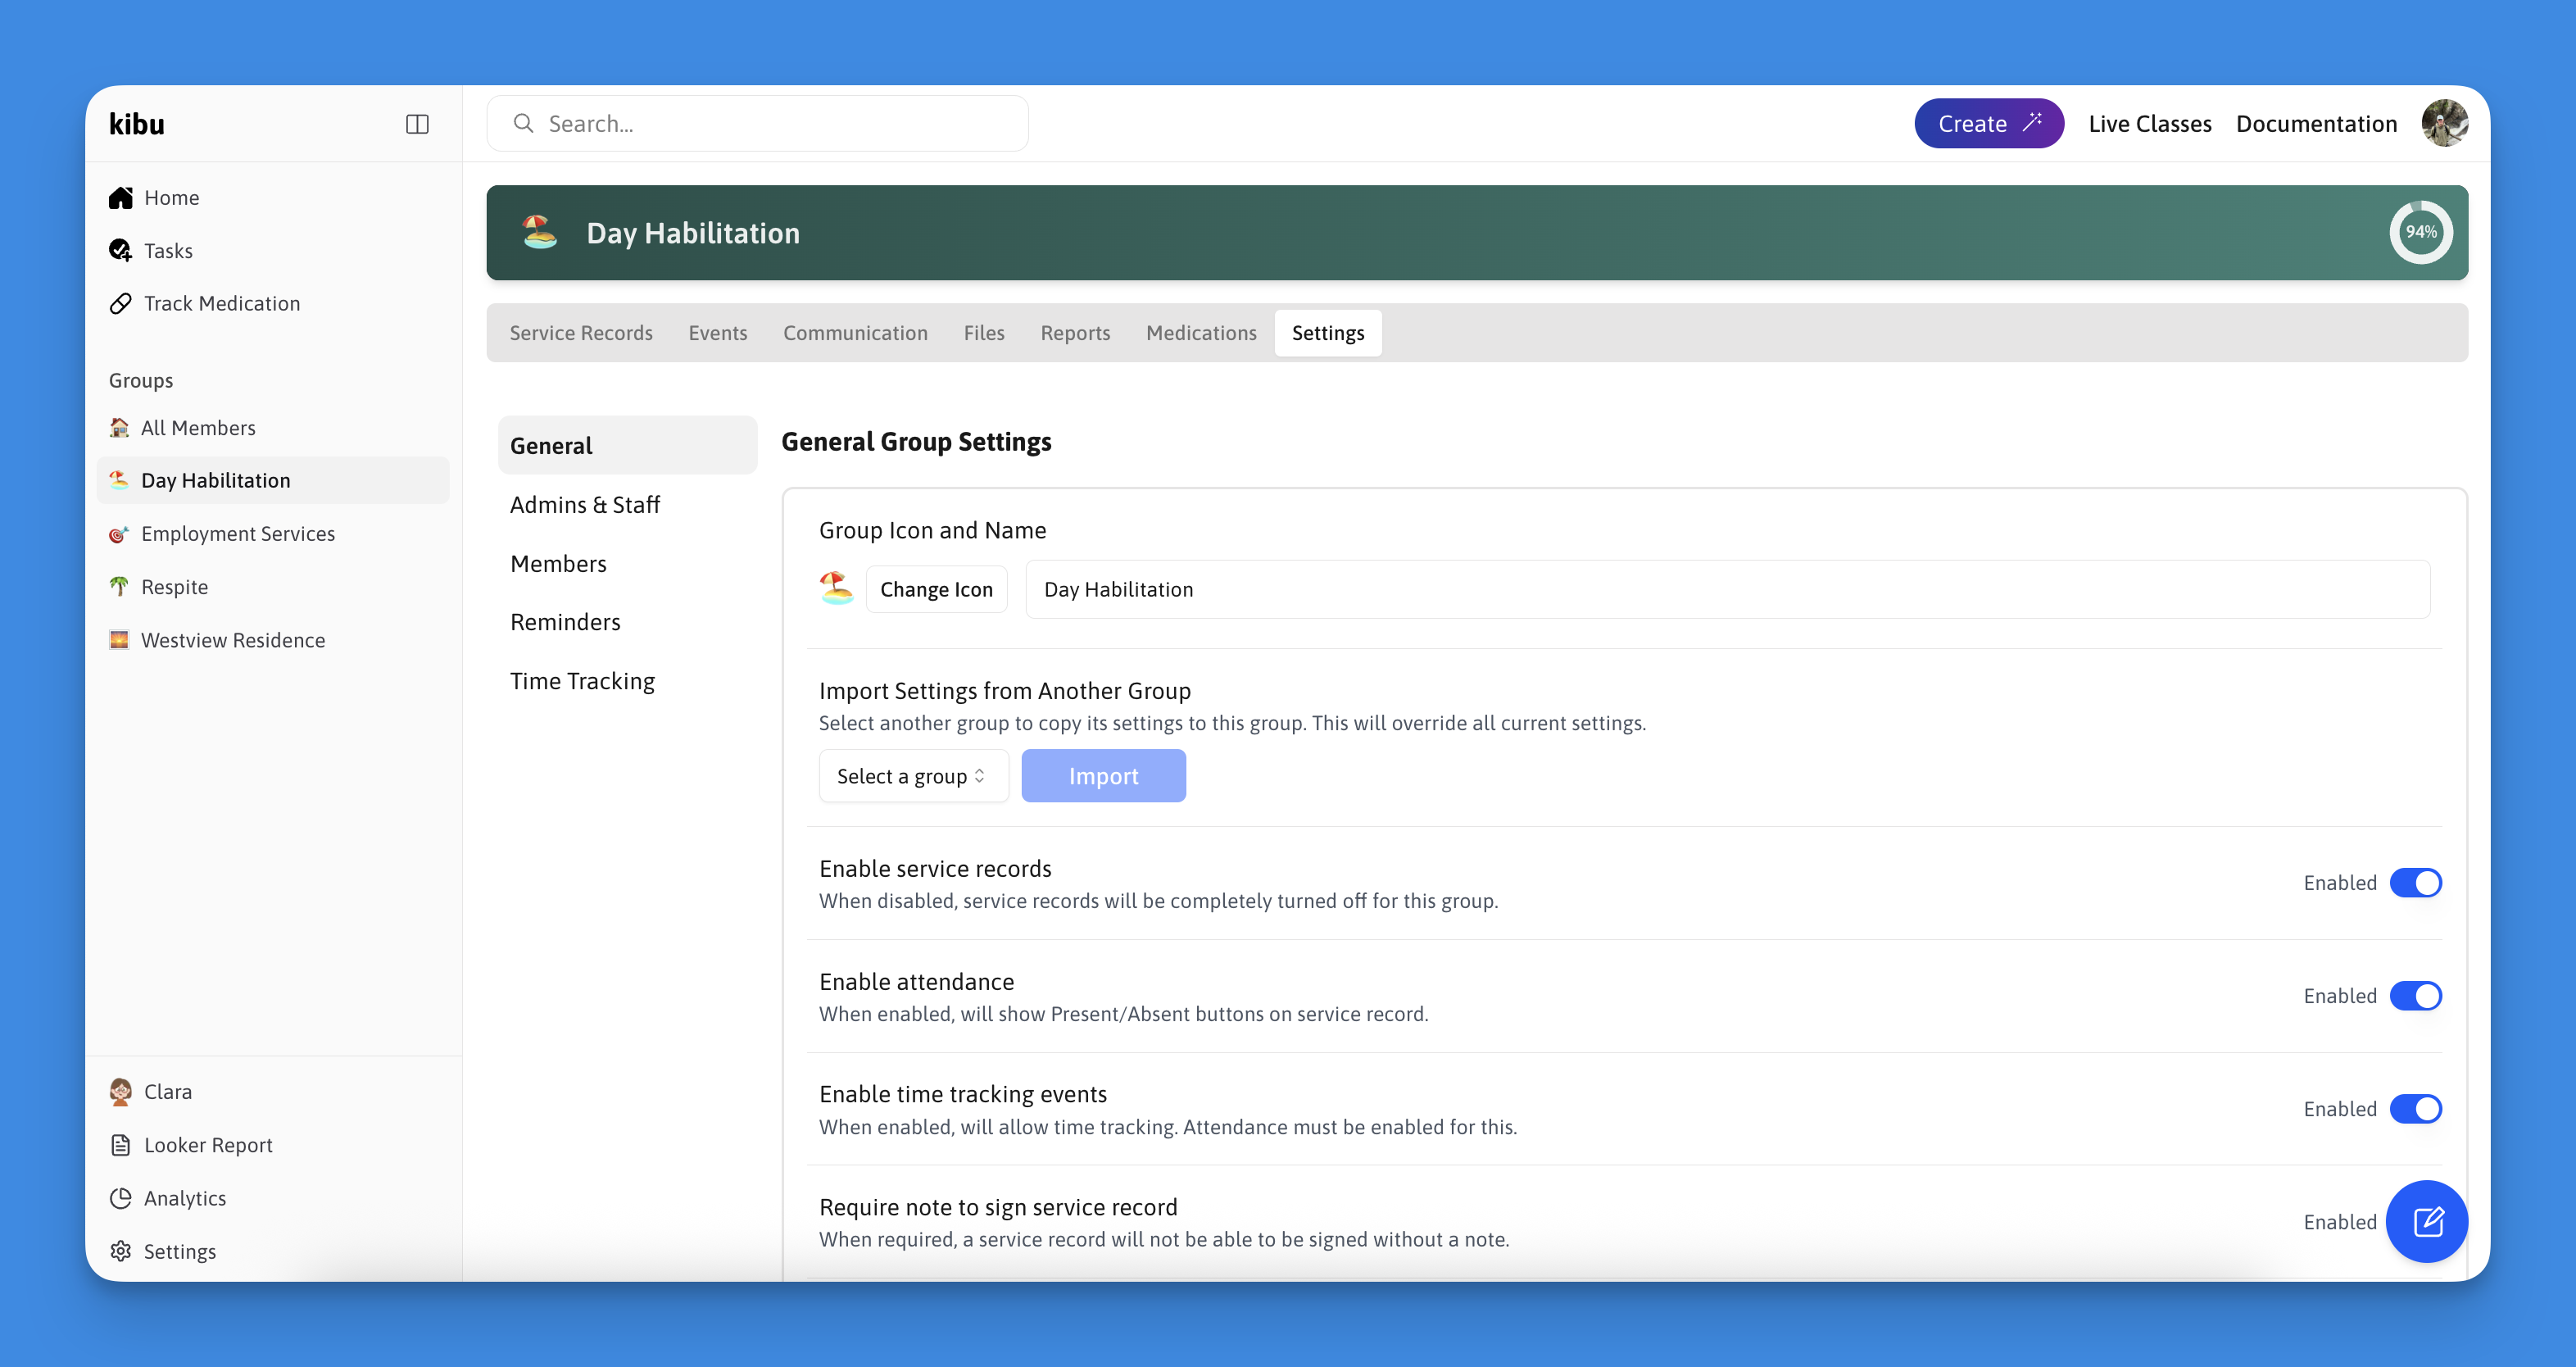2576x1367 pixels.
Task: Open Track Medication pill icon
Action: [x=121, y=304]
